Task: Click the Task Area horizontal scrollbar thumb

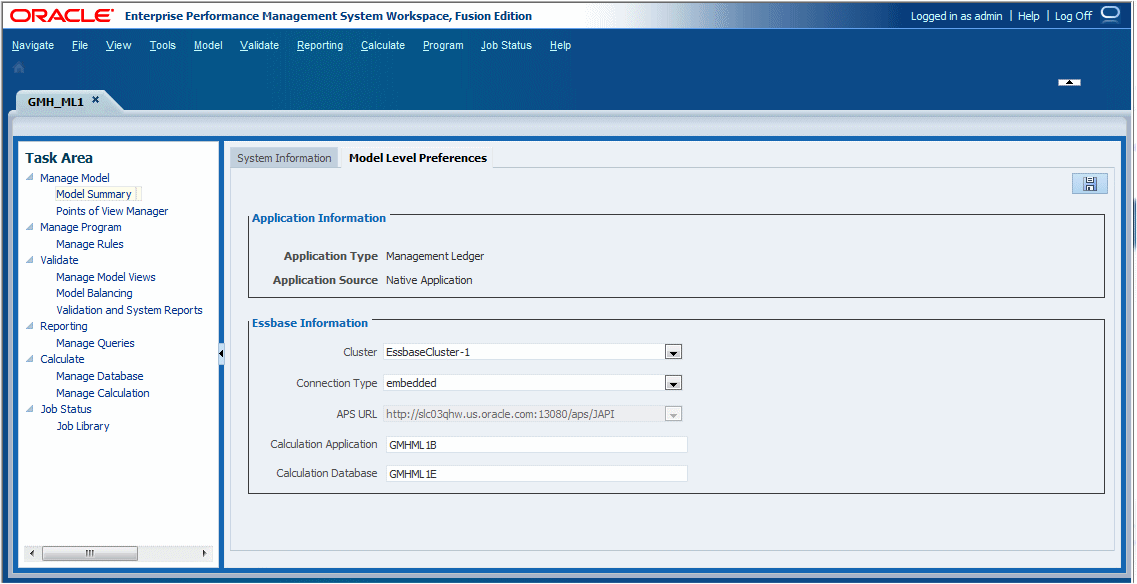Action: tap(89, 554)
